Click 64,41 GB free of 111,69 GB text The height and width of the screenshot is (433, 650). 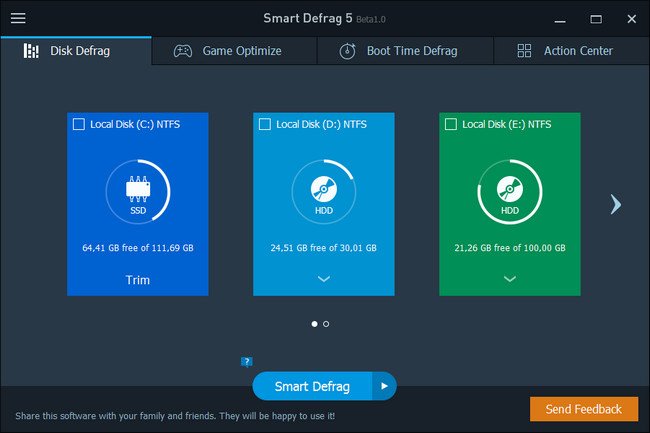tap(138, 248)
